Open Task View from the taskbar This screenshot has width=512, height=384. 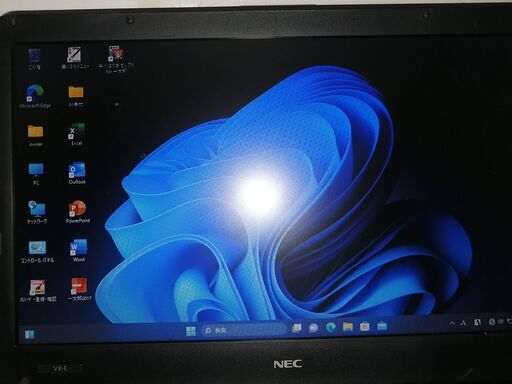point(296,328)
